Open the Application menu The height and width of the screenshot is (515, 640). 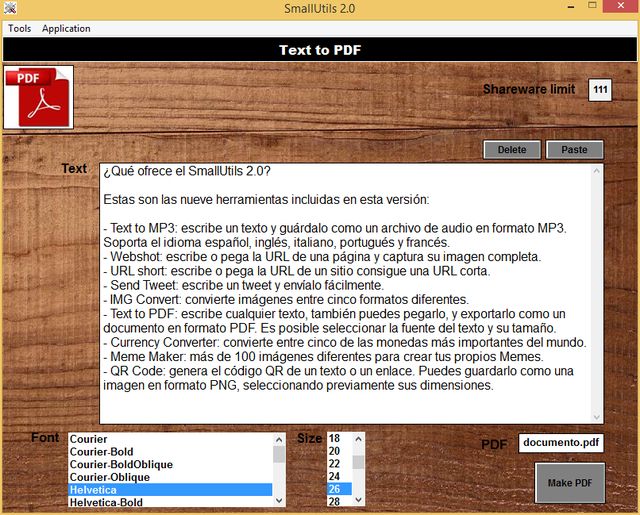(66, 29)
